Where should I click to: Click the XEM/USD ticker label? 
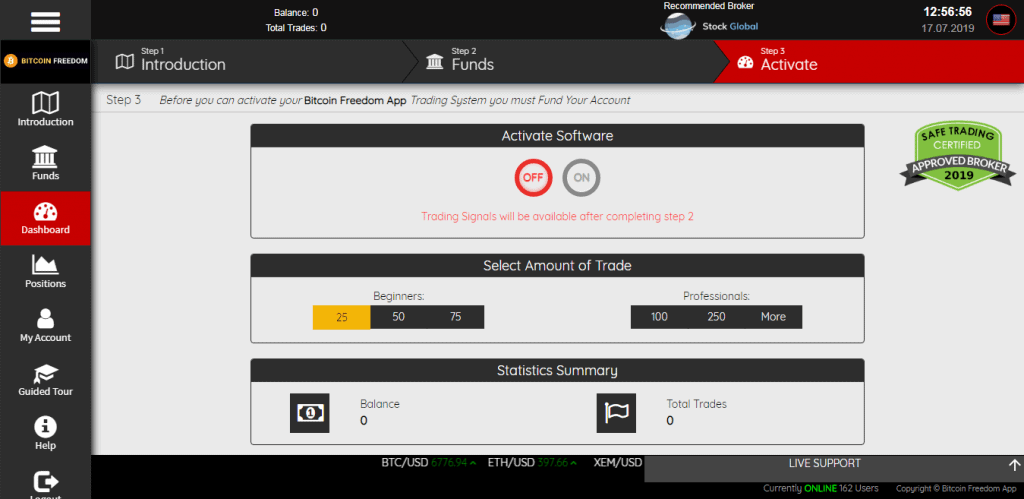618,463
